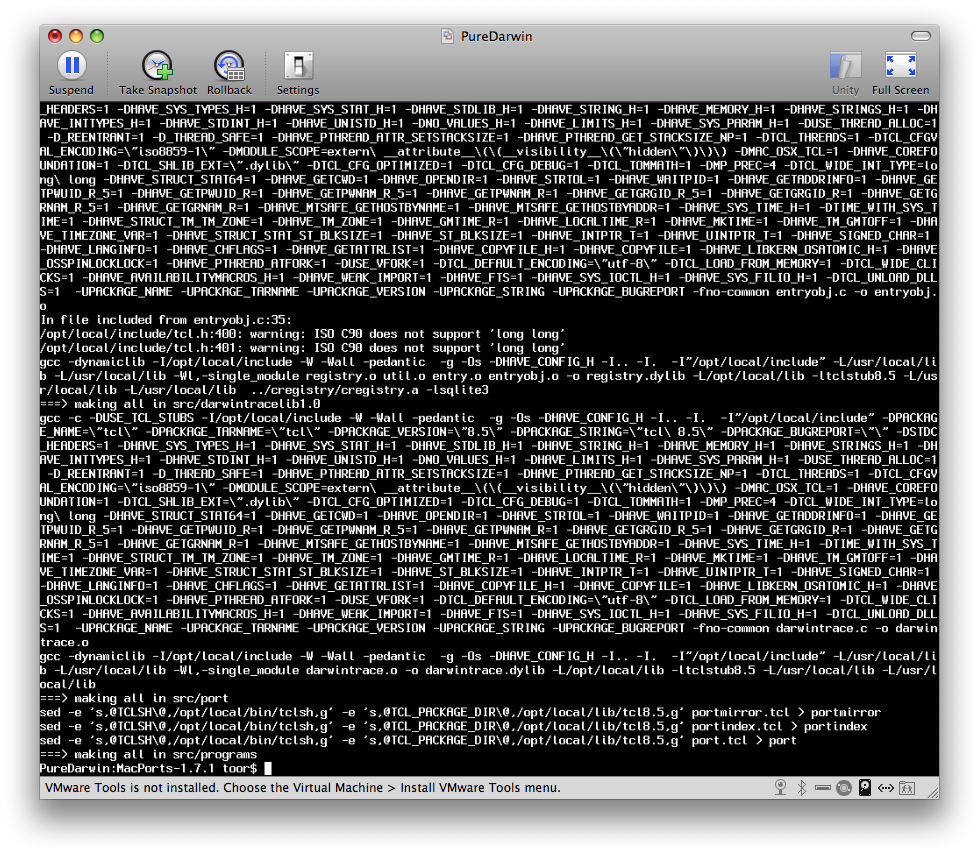Toggle the toolbar with the pill button
The height and width of the screenshot is (854, 979).
pyautogui.click(x=920, y=36)
